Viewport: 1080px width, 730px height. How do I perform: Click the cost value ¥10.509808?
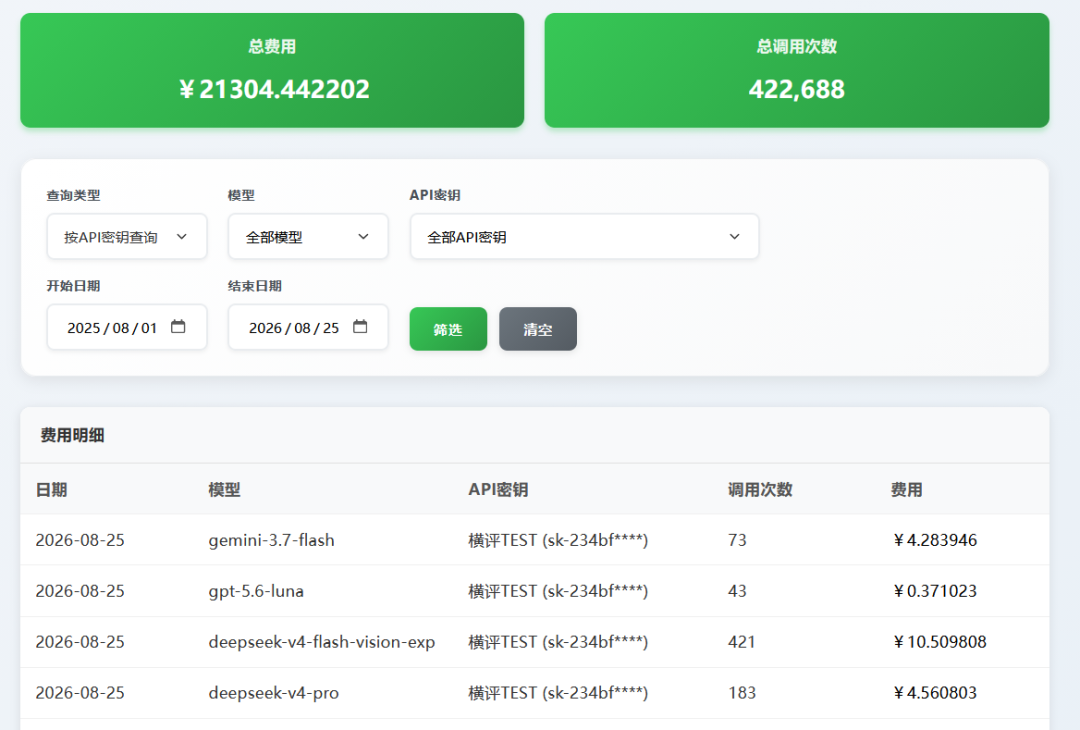pos(939,643)
